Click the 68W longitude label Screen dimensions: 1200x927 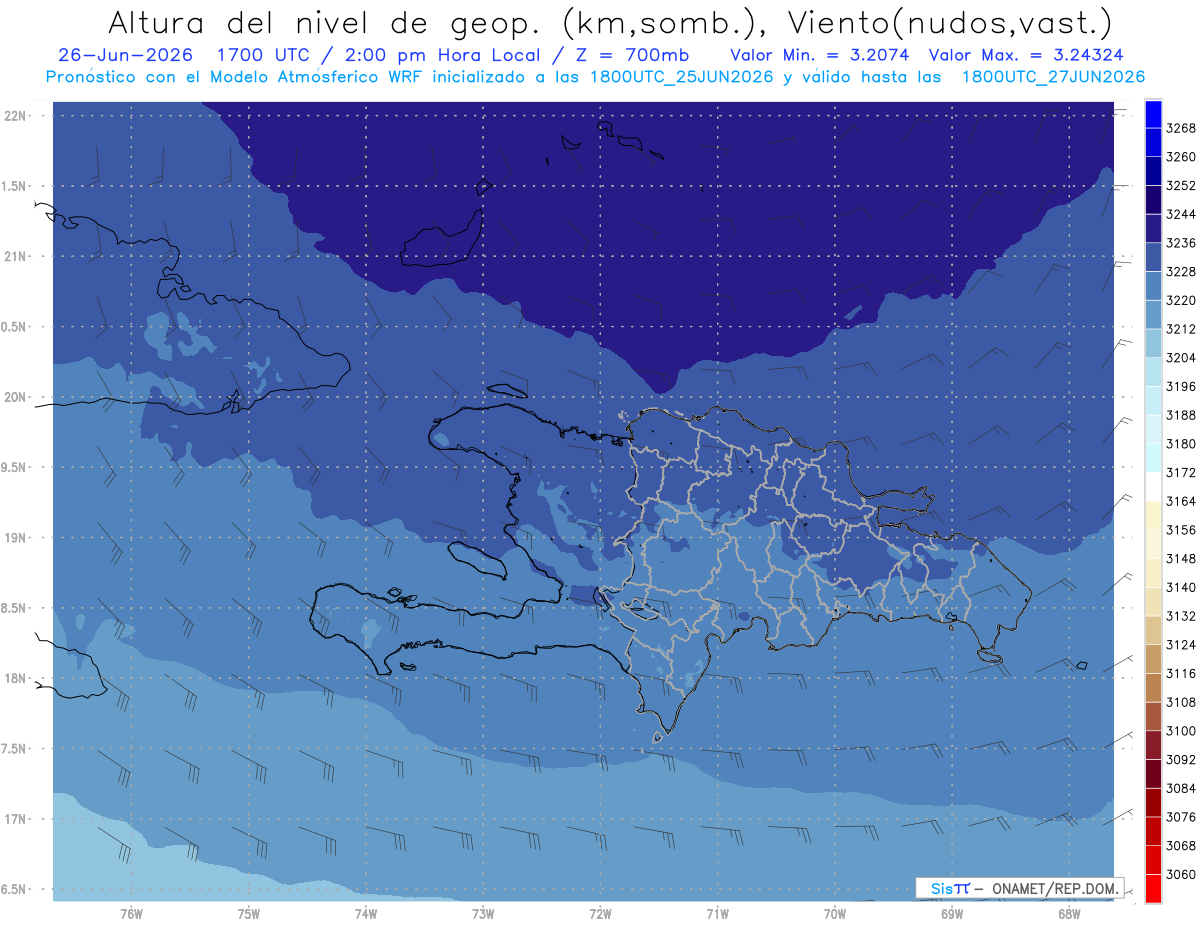(x=1069, y=913)
